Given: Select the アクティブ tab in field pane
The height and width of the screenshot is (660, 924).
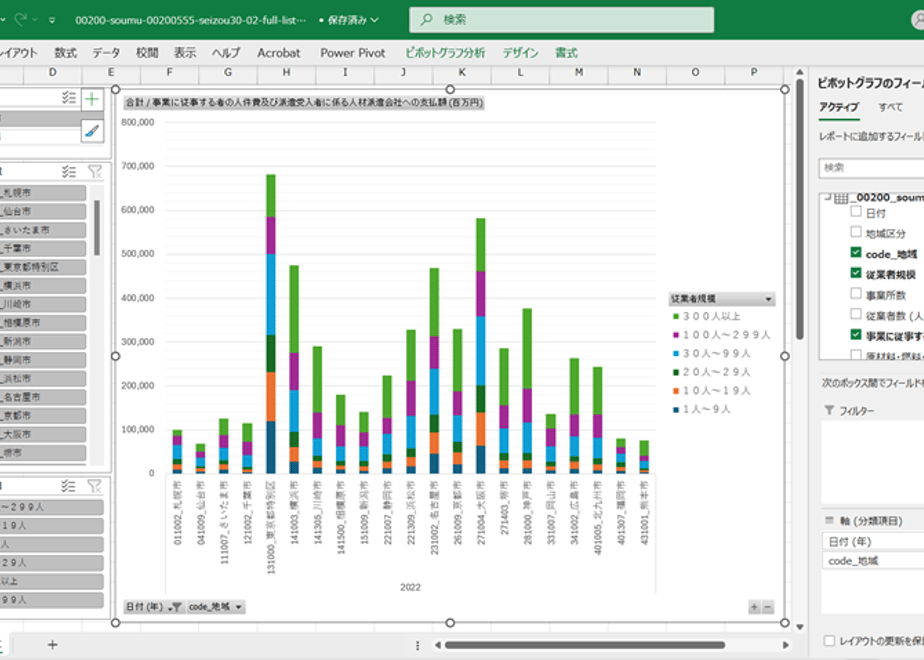Looking at the screenshot, I should tap(839, 107).
